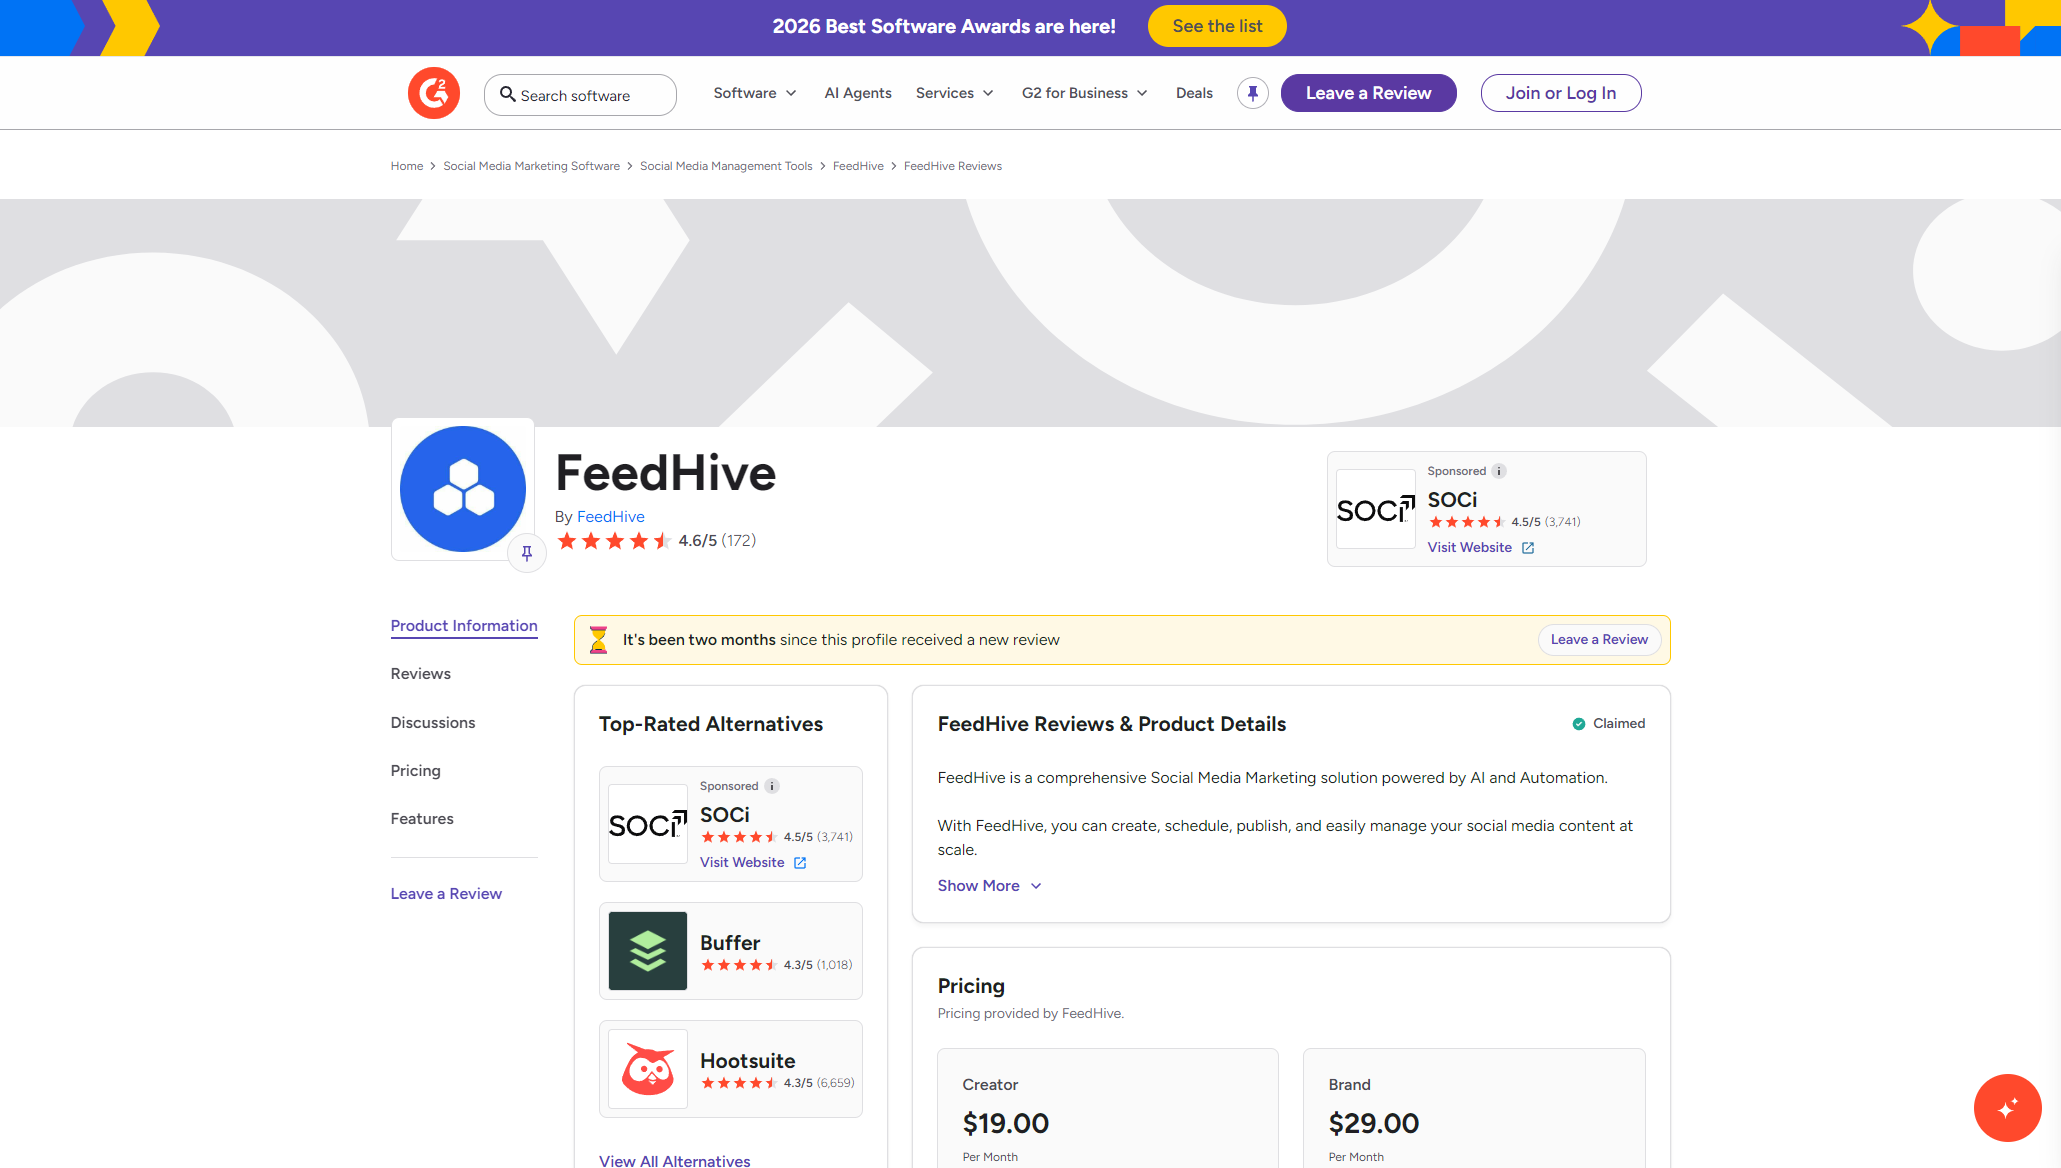2061x1168 pixels.
Task: Click Join or Log In button
Action: coord(1560,93)
